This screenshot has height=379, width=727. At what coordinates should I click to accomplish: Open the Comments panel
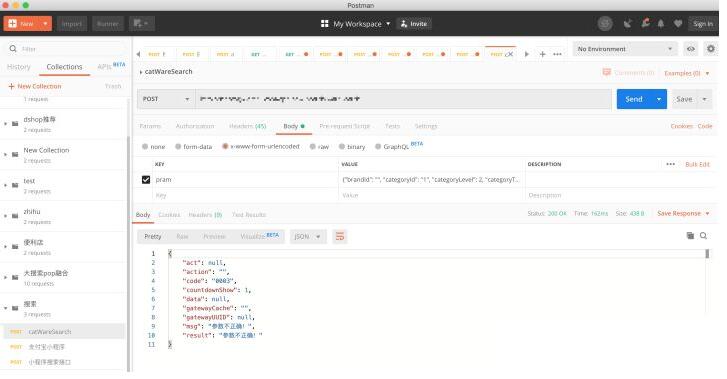coord(628,72)
